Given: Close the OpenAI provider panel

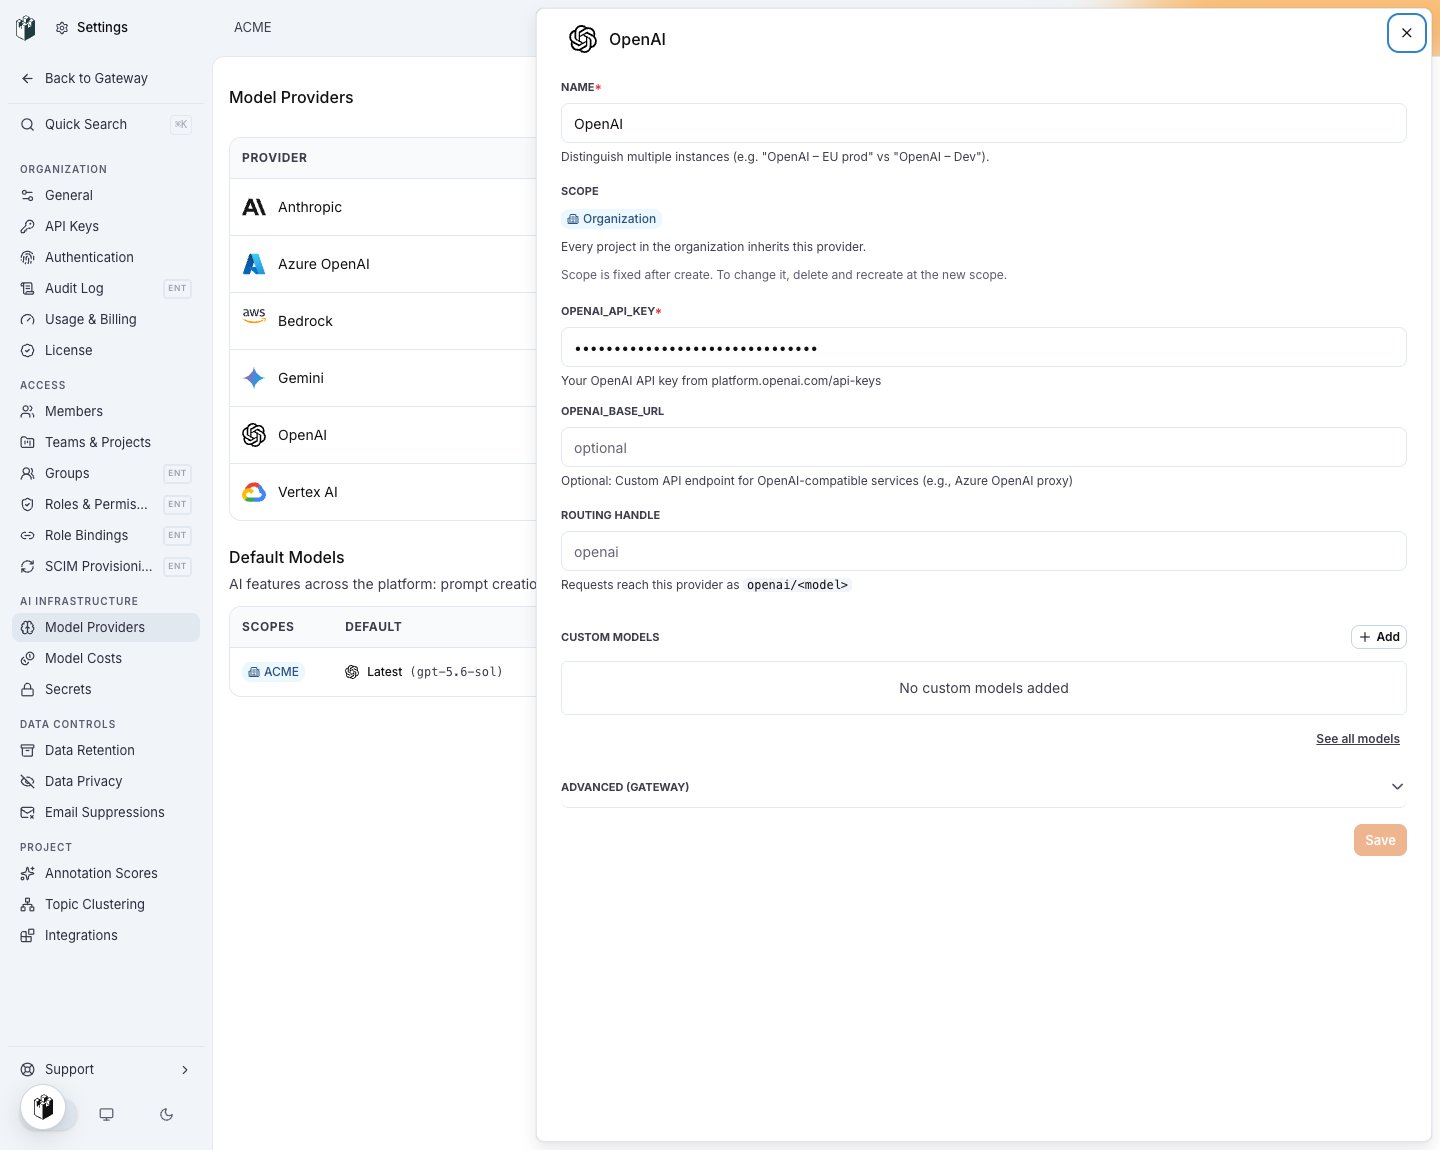Looking at the screenshot, I should [x=1406, y=33].
